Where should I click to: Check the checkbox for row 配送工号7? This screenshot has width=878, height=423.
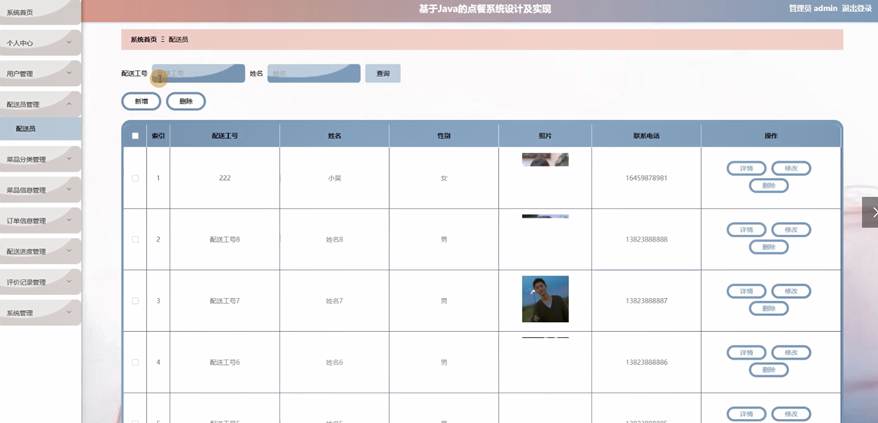coord(135,301)
